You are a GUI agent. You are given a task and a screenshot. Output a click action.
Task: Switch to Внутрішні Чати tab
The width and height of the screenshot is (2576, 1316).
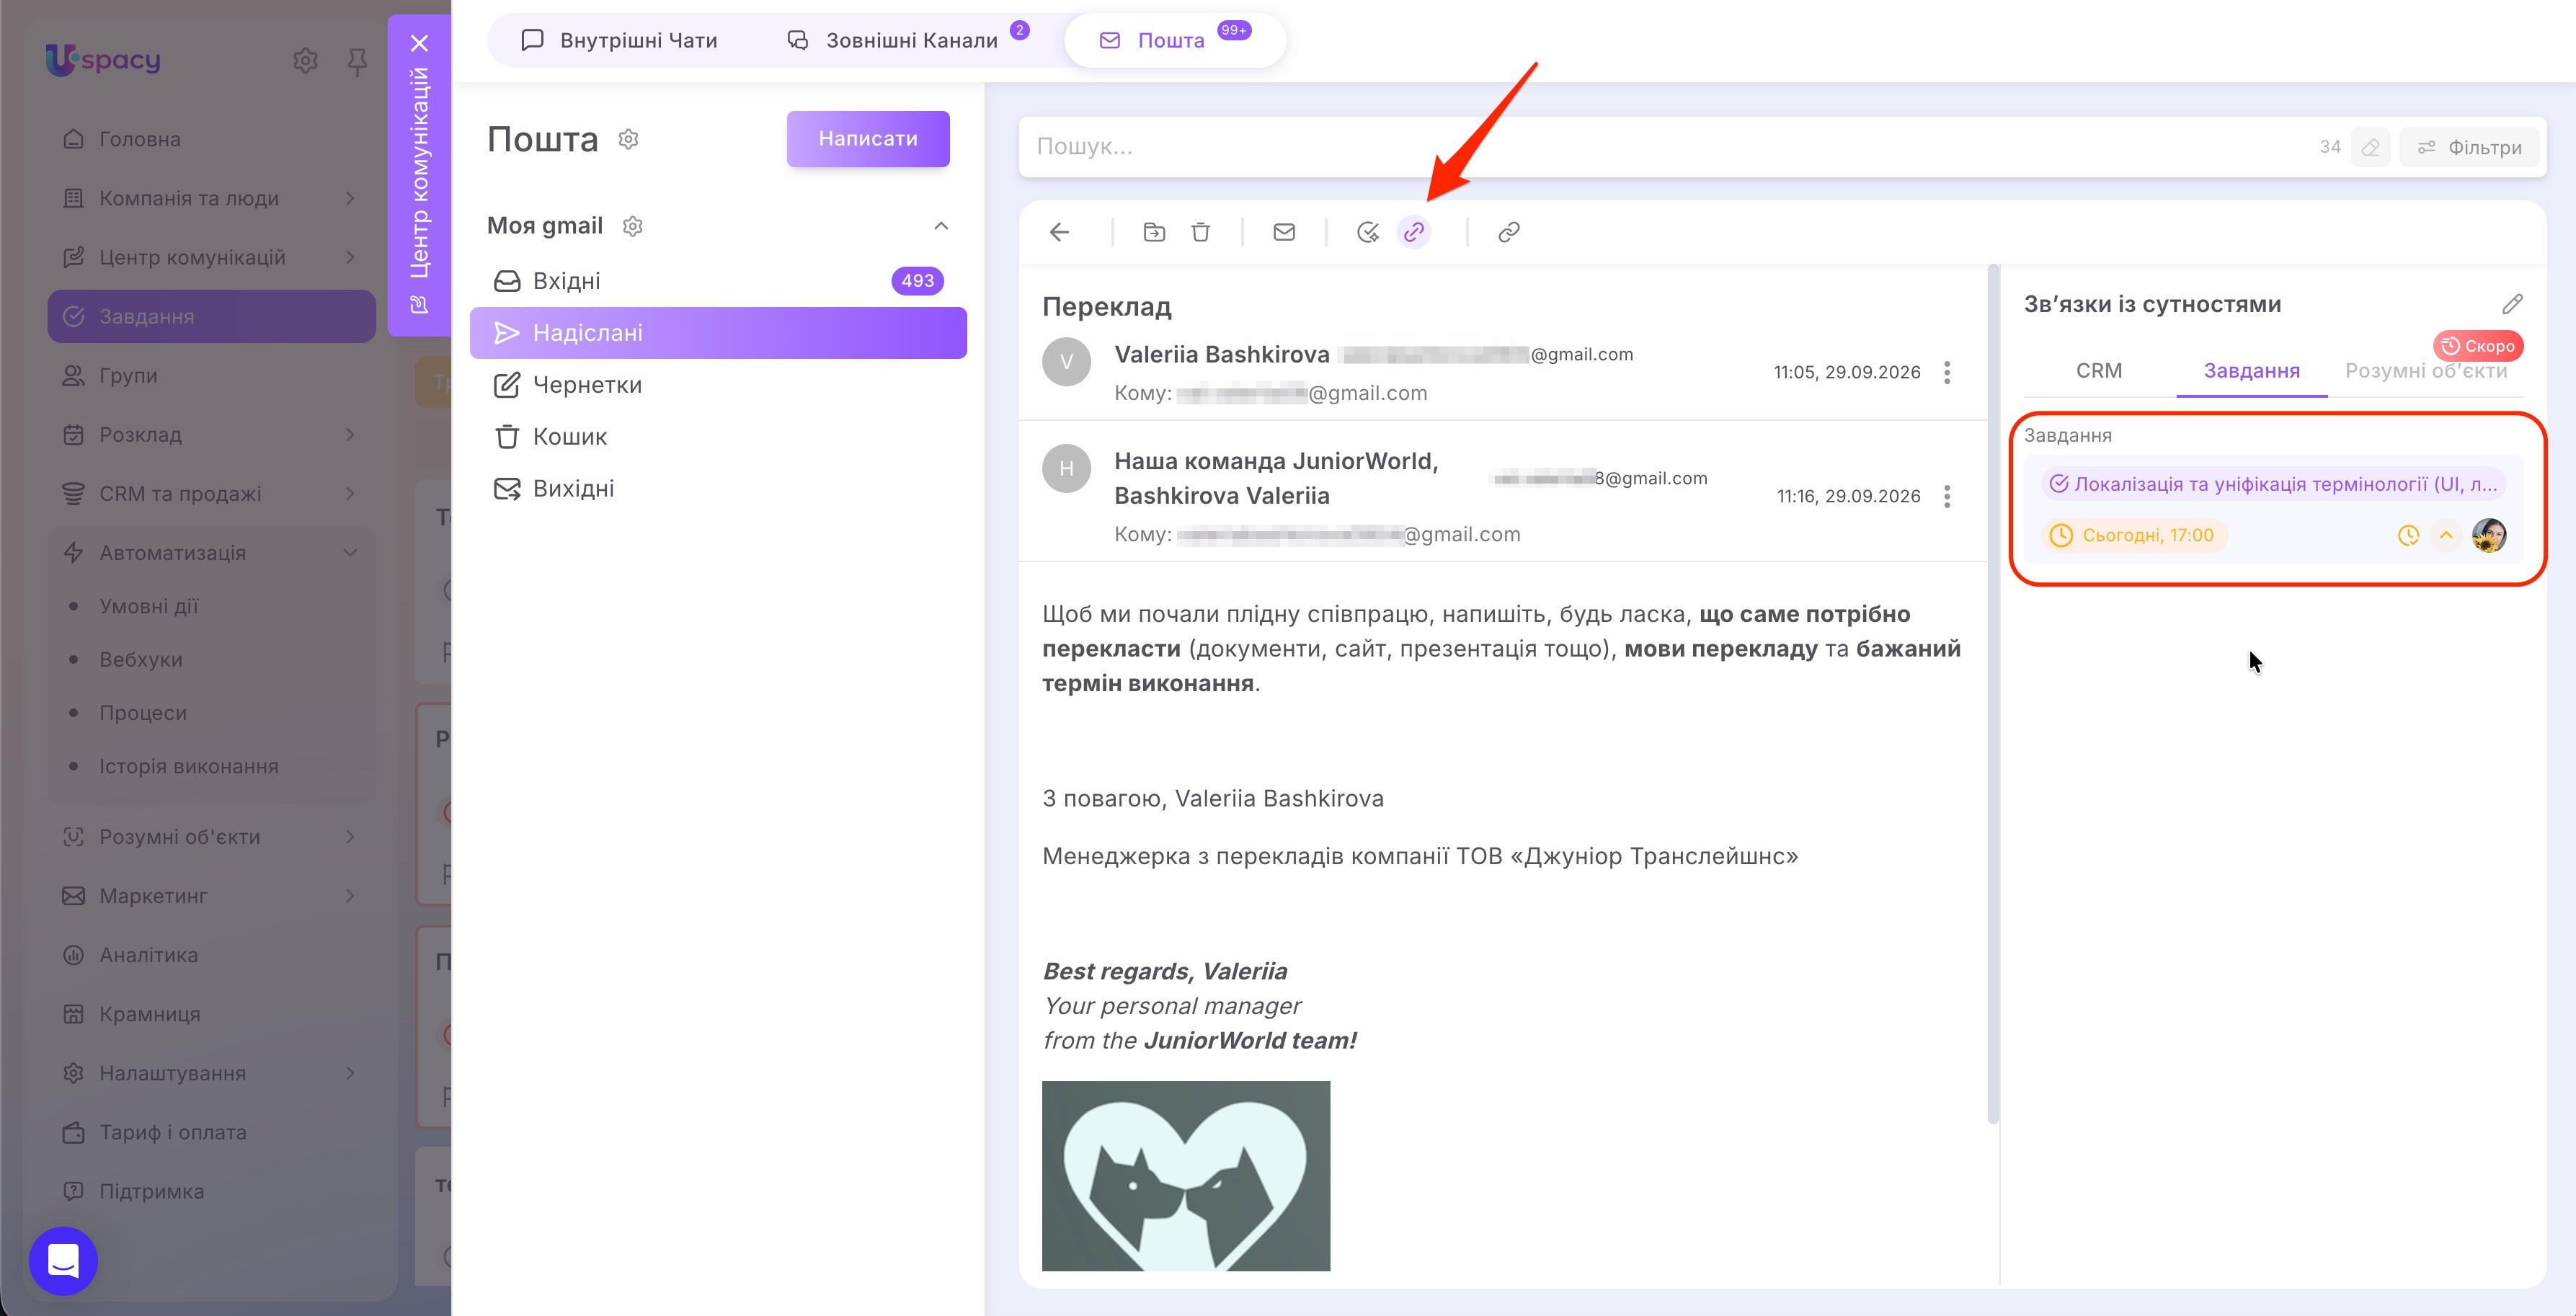(620, 41)
